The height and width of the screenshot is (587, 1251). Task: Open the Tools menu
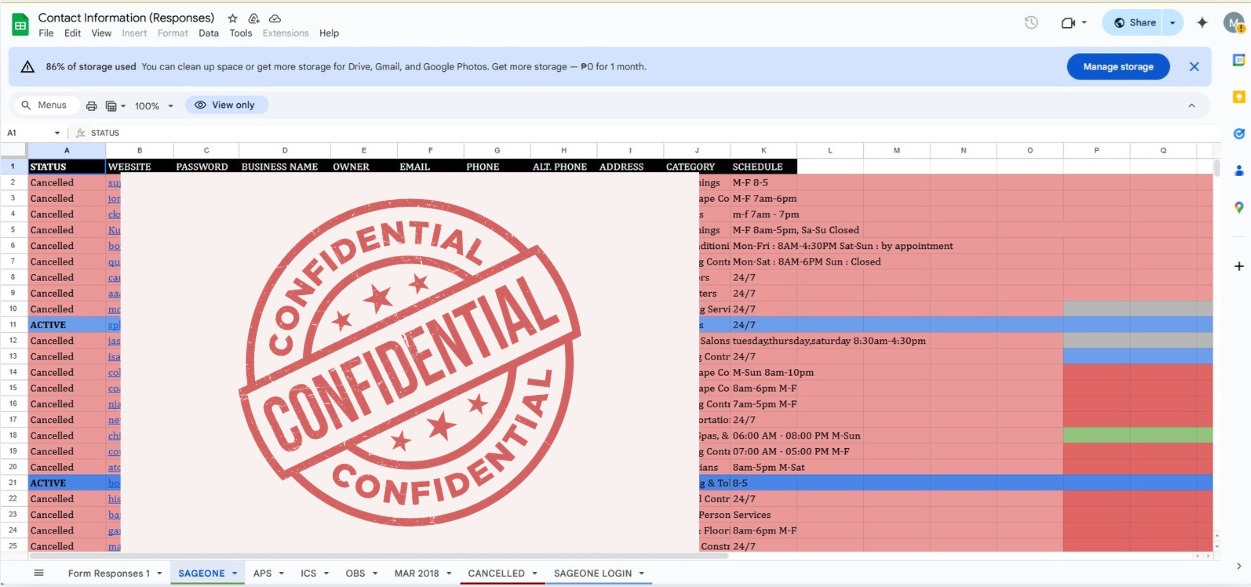point(241,33)
